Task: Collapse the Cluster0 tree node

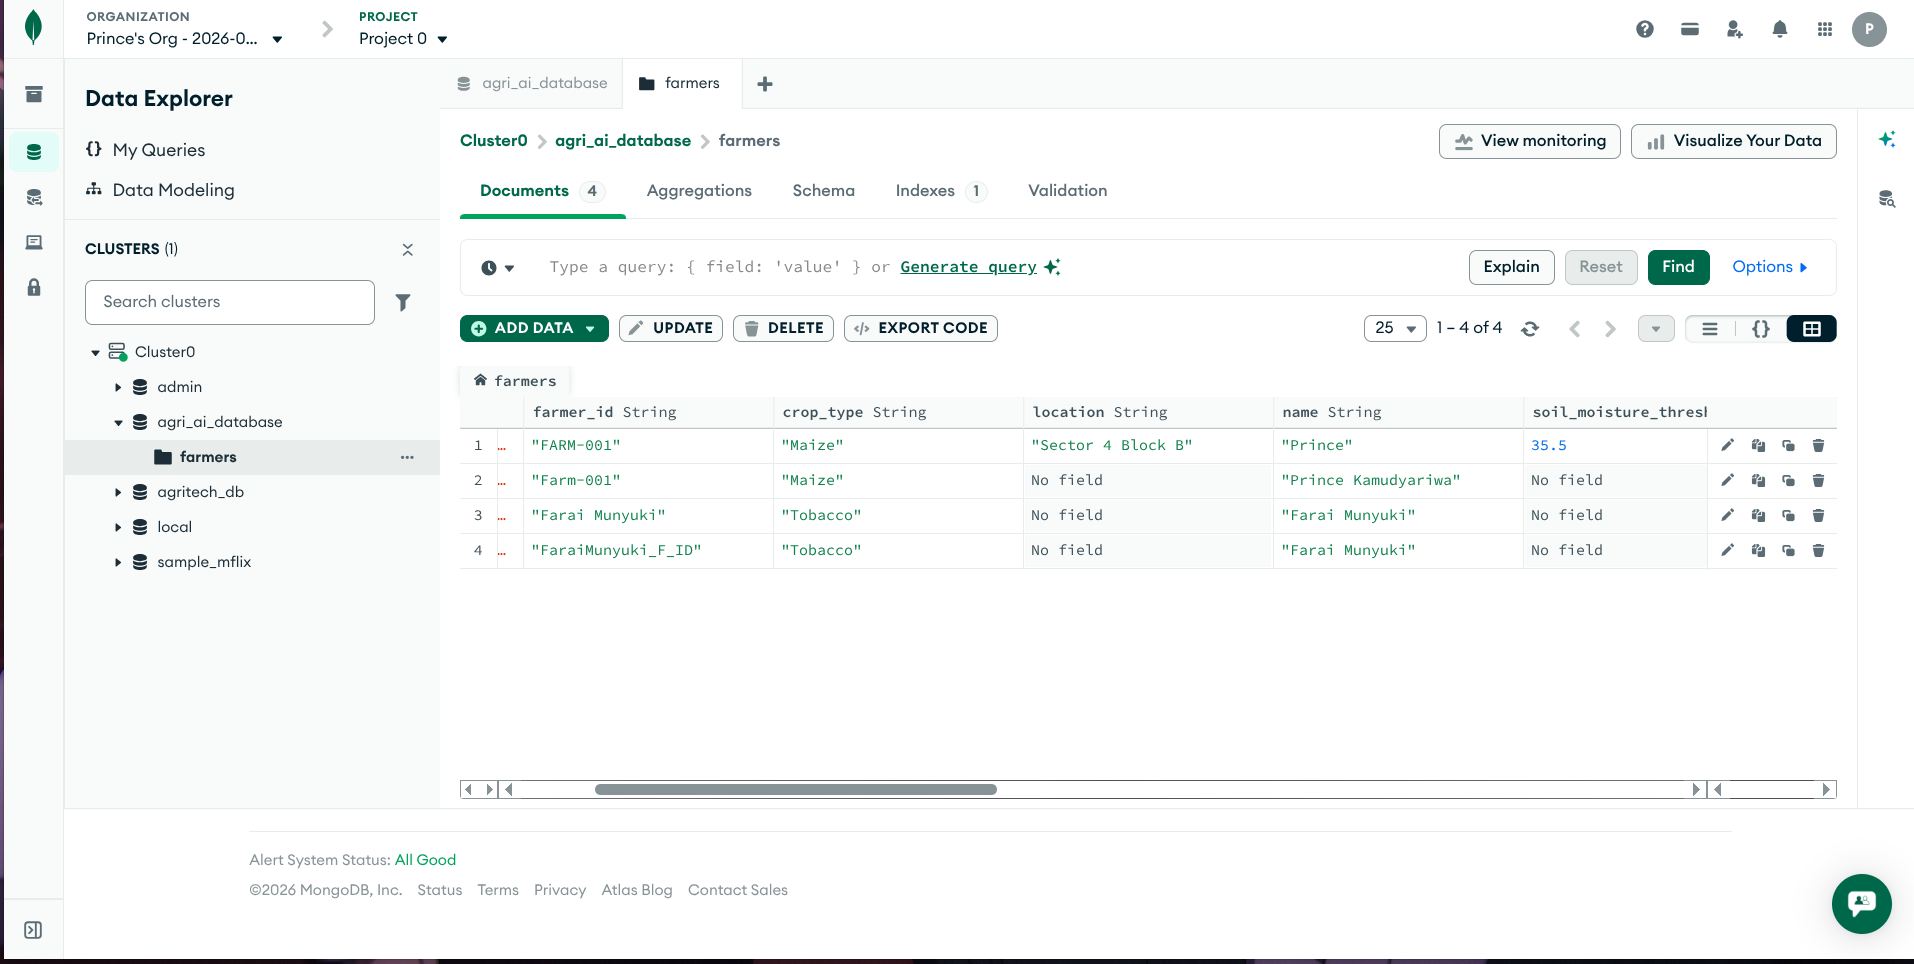Action: point(95,353)
